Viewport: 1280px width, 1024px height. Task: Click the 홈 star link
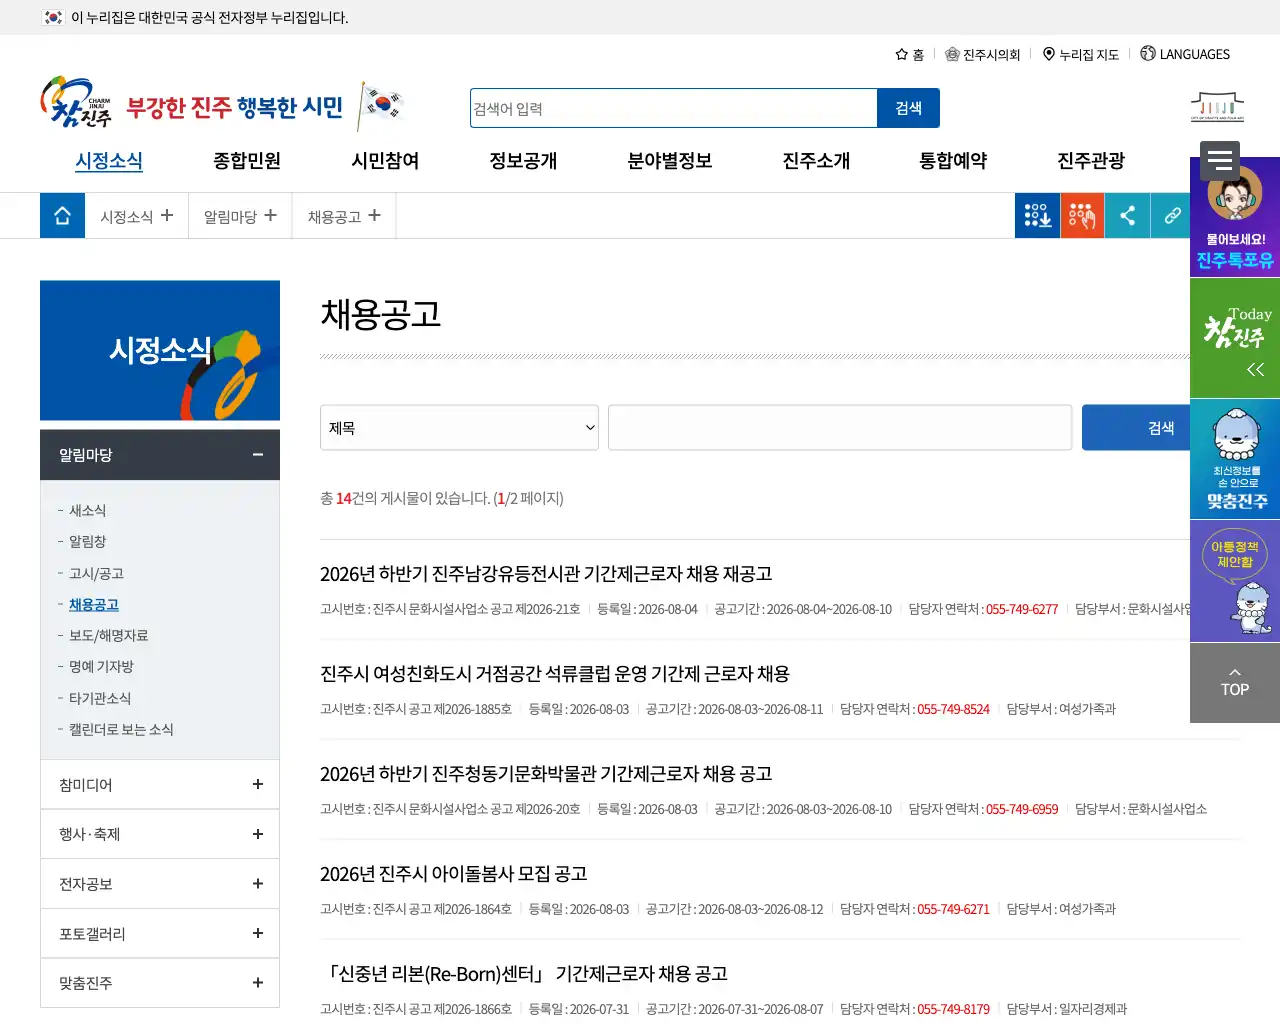pos(909,54)
